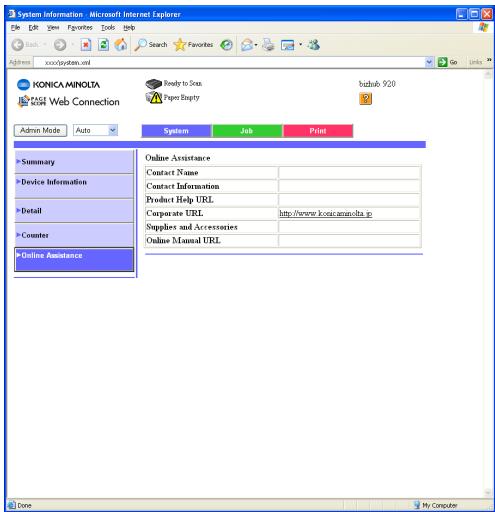Screen dimensions: 495x512
Task: Switch to the red Print tab
Action: [x=318, y=131]
